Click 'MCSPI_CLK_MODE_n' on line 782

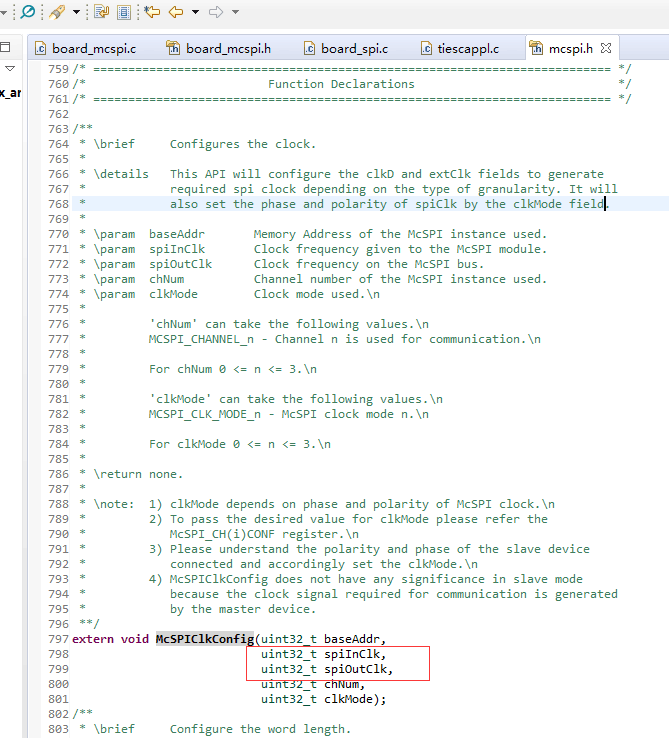[x=204, y=414]
